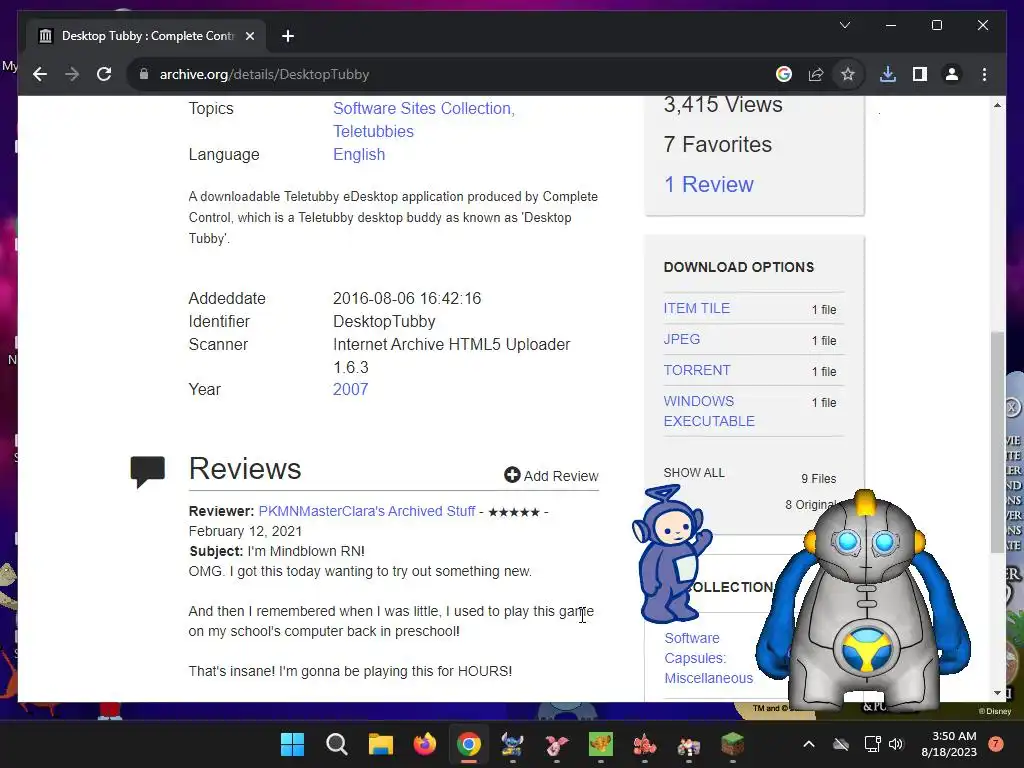Bookmark this page with the star

click(848, 74)
